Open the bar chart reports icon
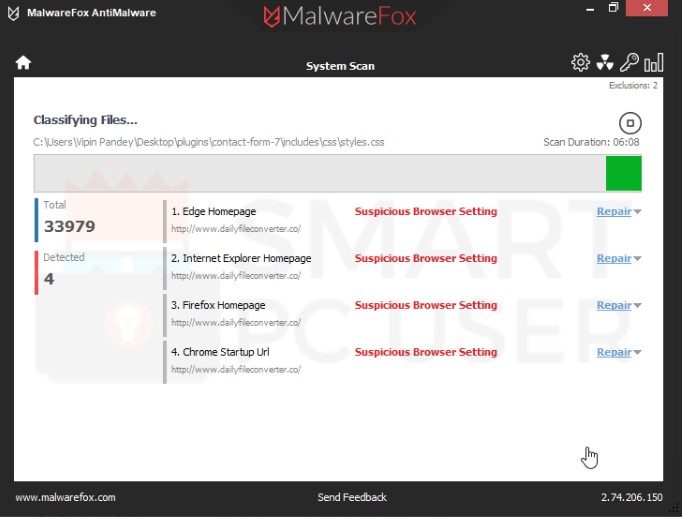 [x=654, y=62]
